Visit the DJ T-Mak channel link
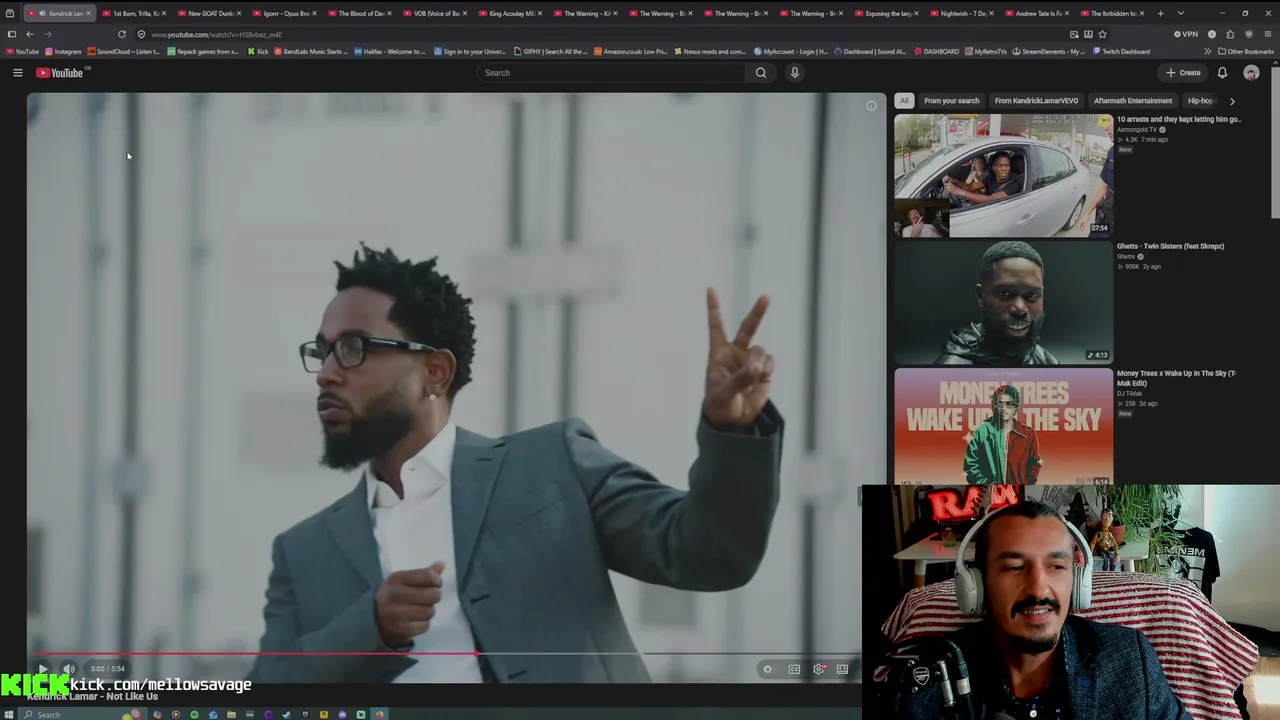This screenshot has width=1280, height=720. 1129,394
